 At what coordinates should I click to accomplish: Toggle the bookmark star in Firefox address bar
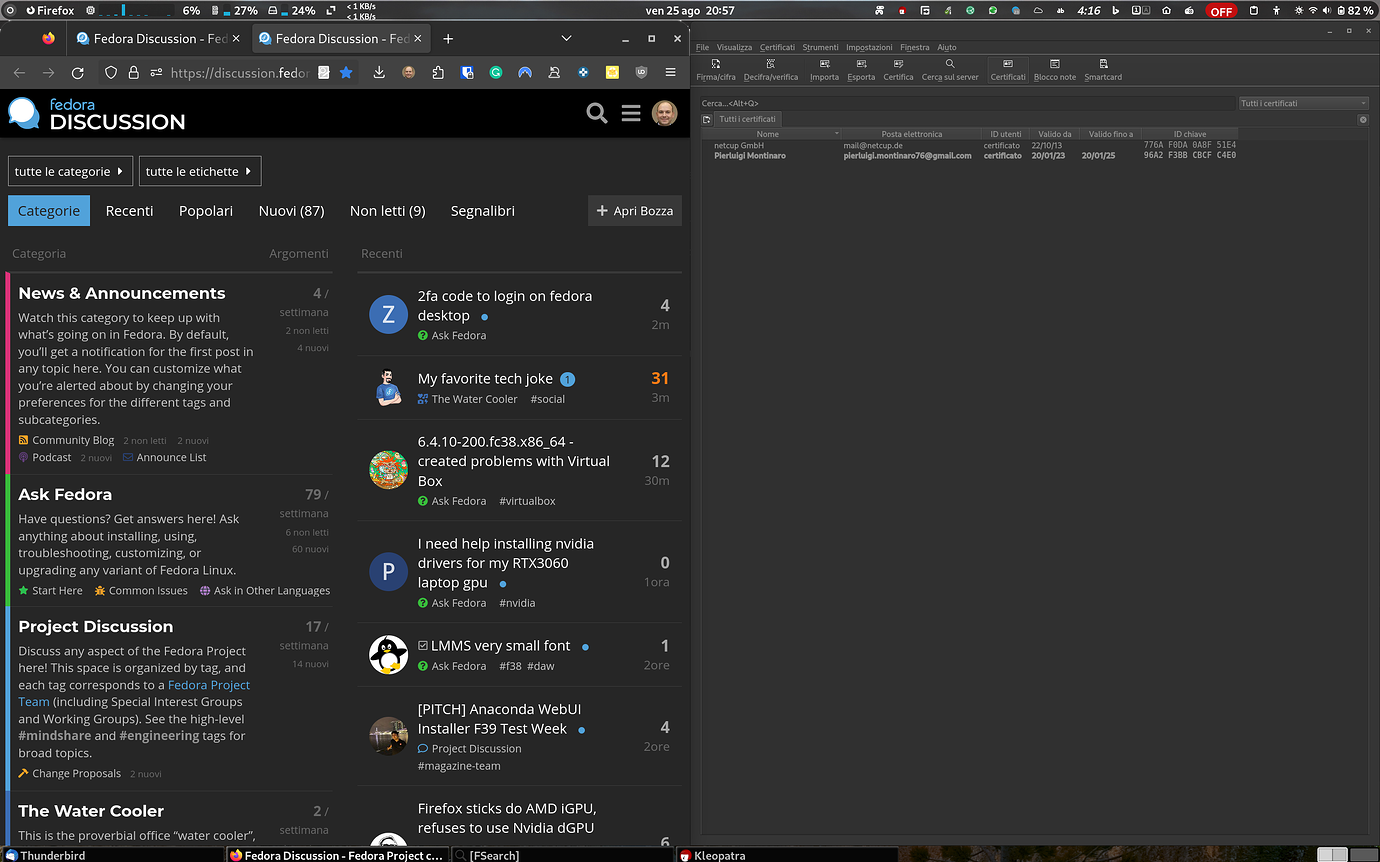pyautogui.click(x=345, y=72)
